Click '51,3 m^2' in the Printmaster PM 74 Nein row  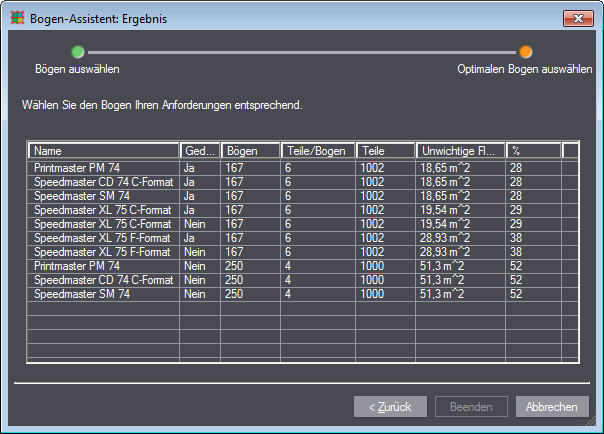(442, 266)
